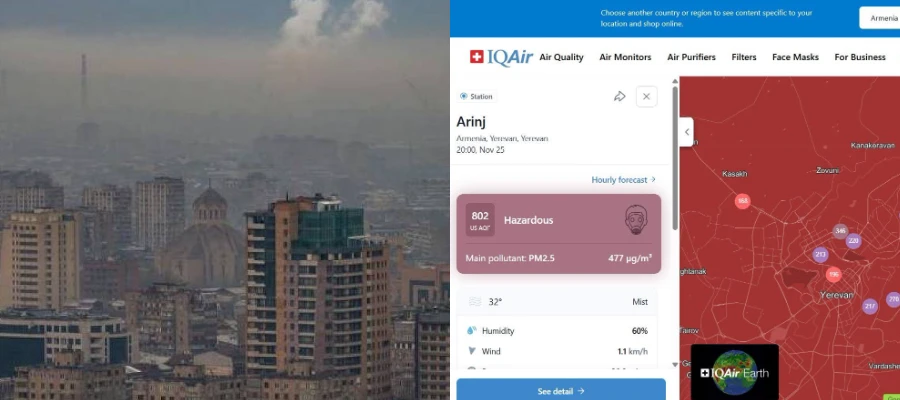Click the IQAir logo
The height and width of the screenshot is (400, 900).
pos(502,57)
